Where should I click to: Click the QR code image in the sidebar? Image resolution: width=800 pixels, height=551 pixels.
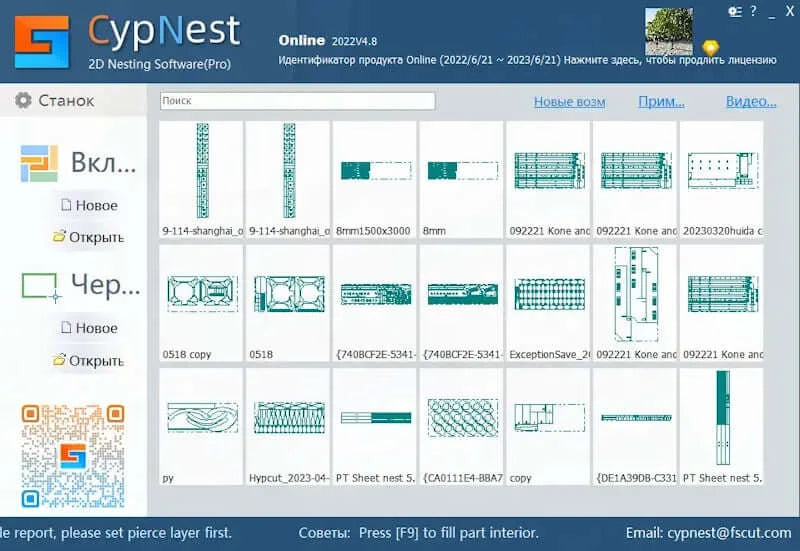(73, 456)
